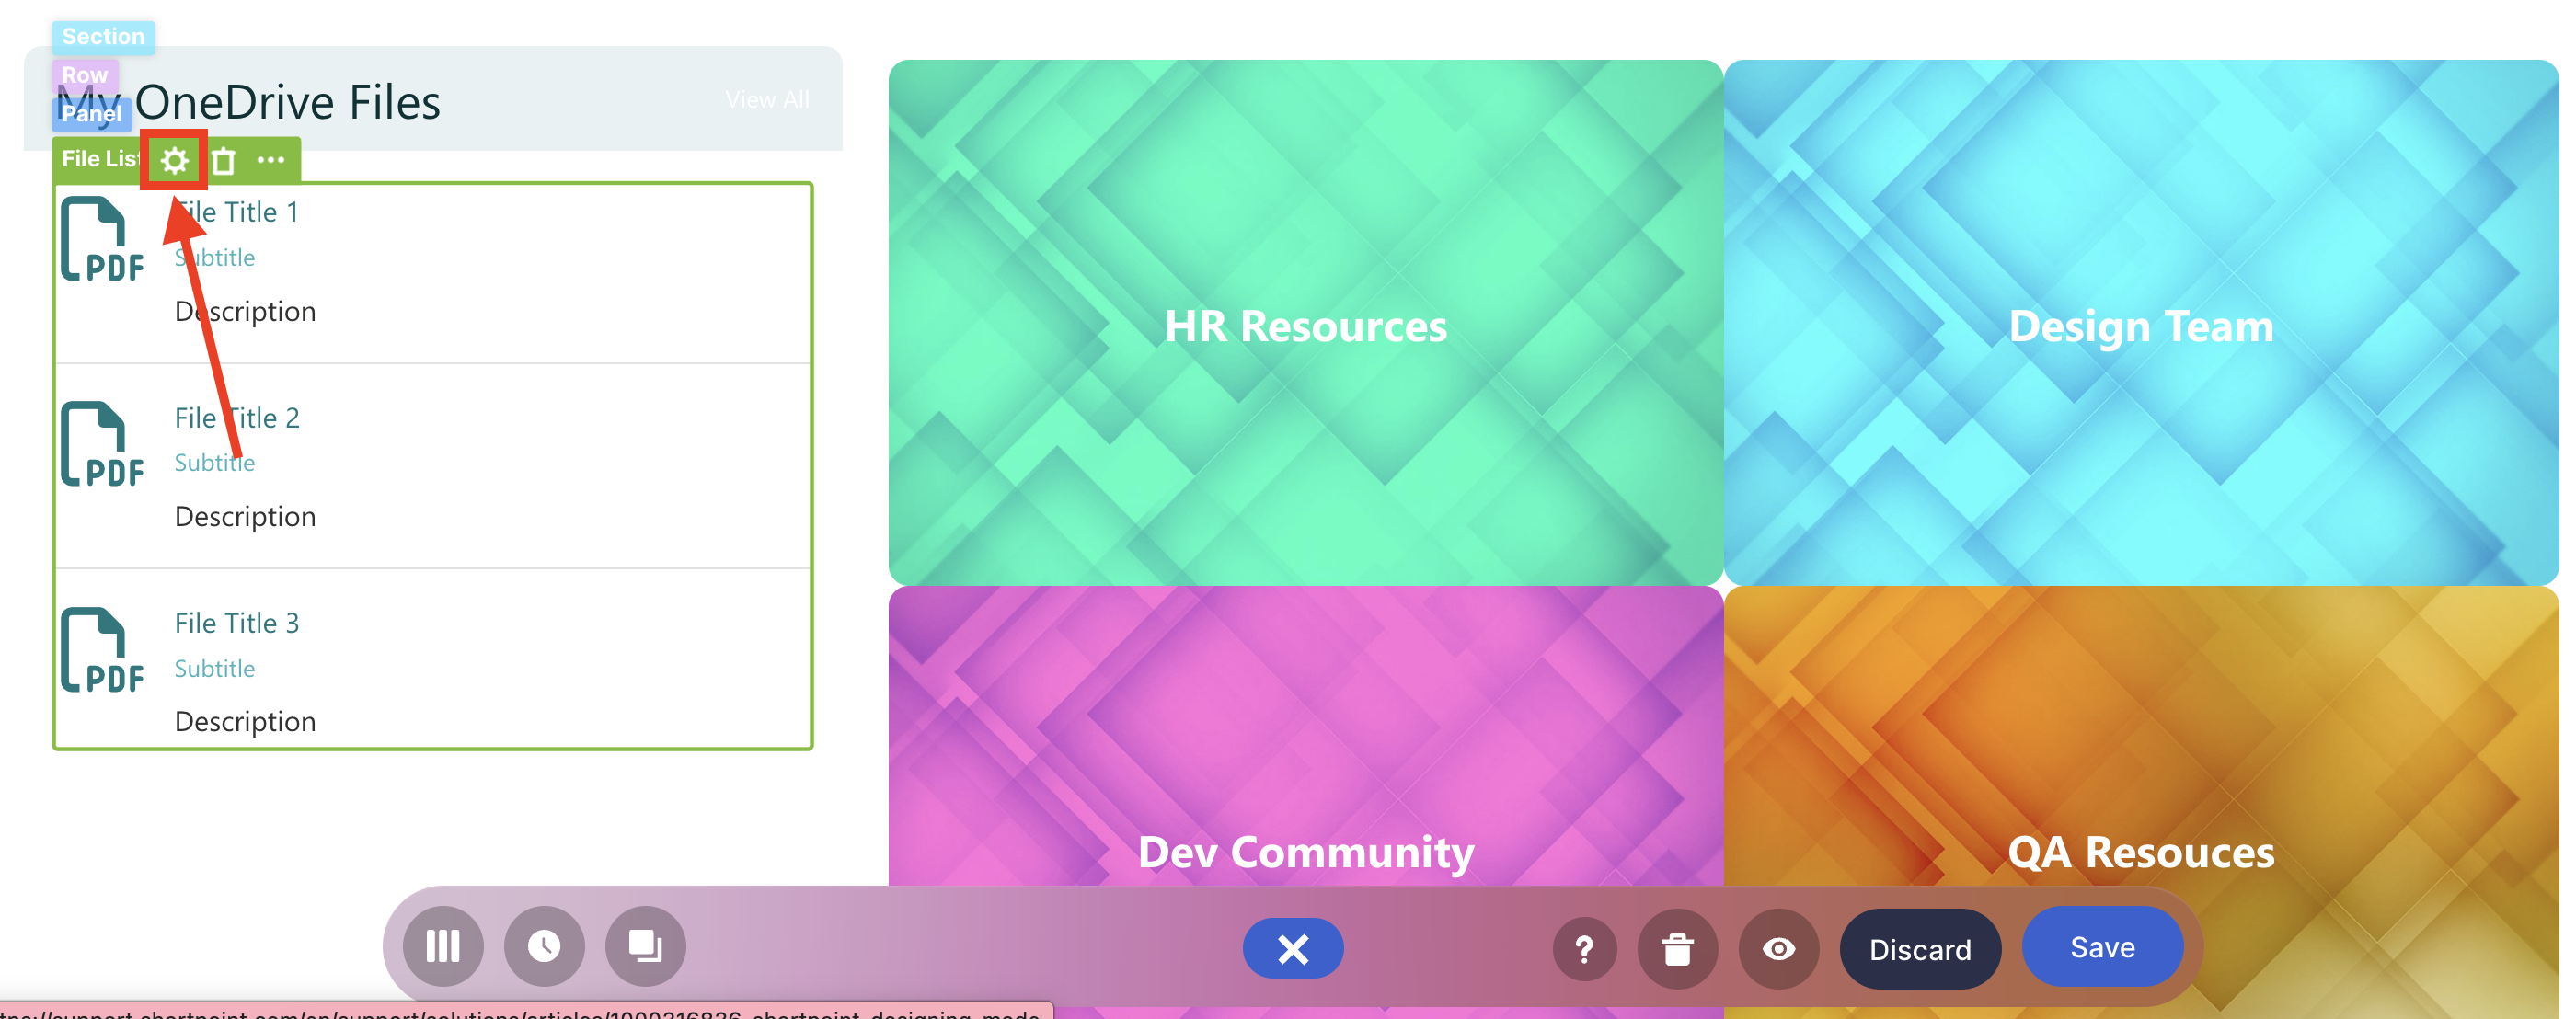Delete File List element with trash icon

click(x=224, y=160)
